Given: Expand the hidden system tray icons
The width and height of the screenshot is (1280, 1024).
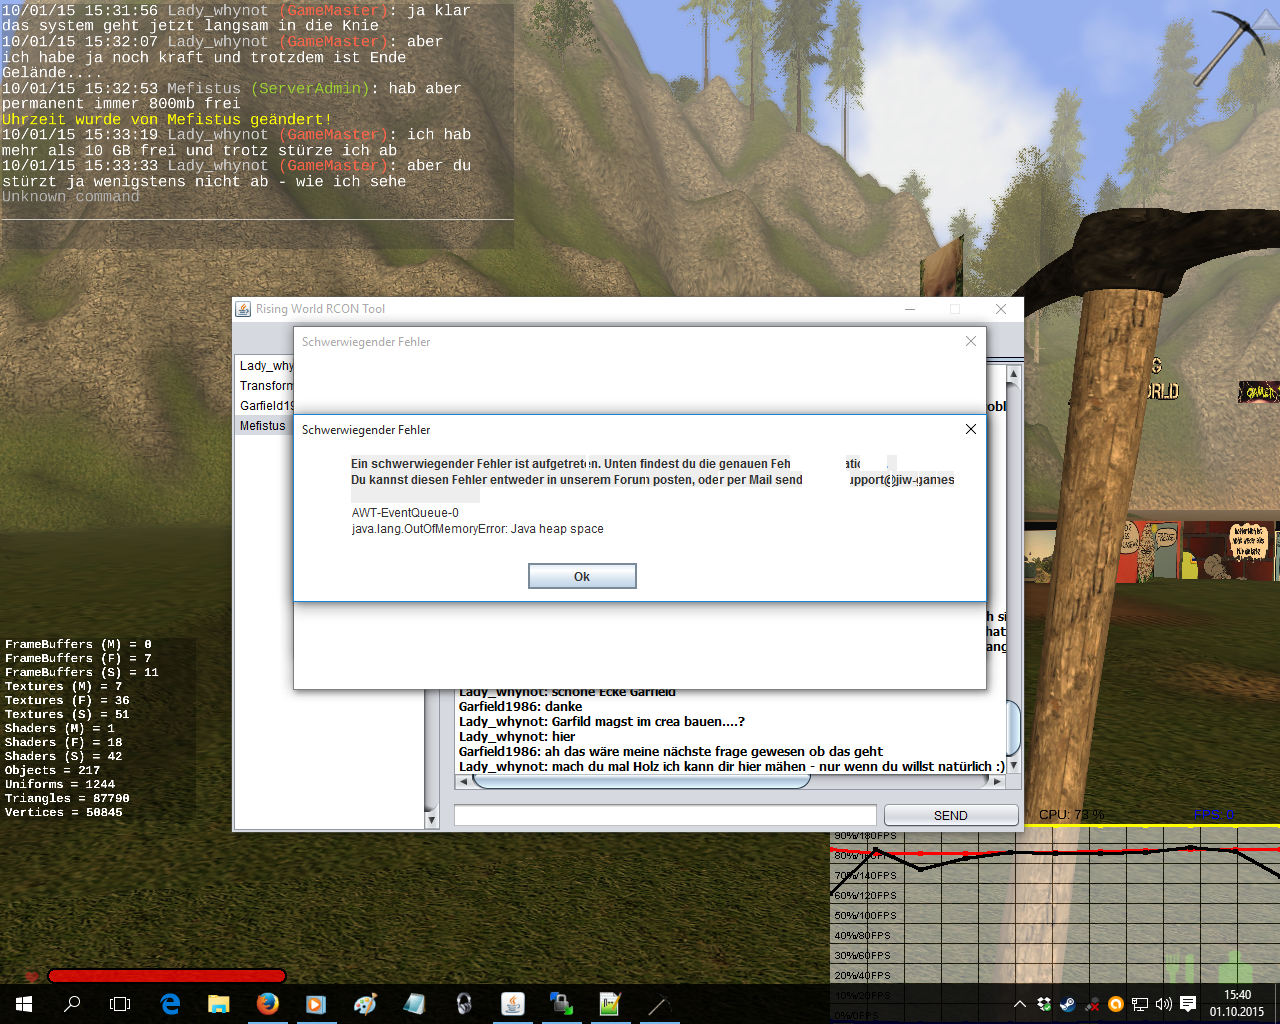Looking at the screenshot, I should (x=1019, y=1004).
